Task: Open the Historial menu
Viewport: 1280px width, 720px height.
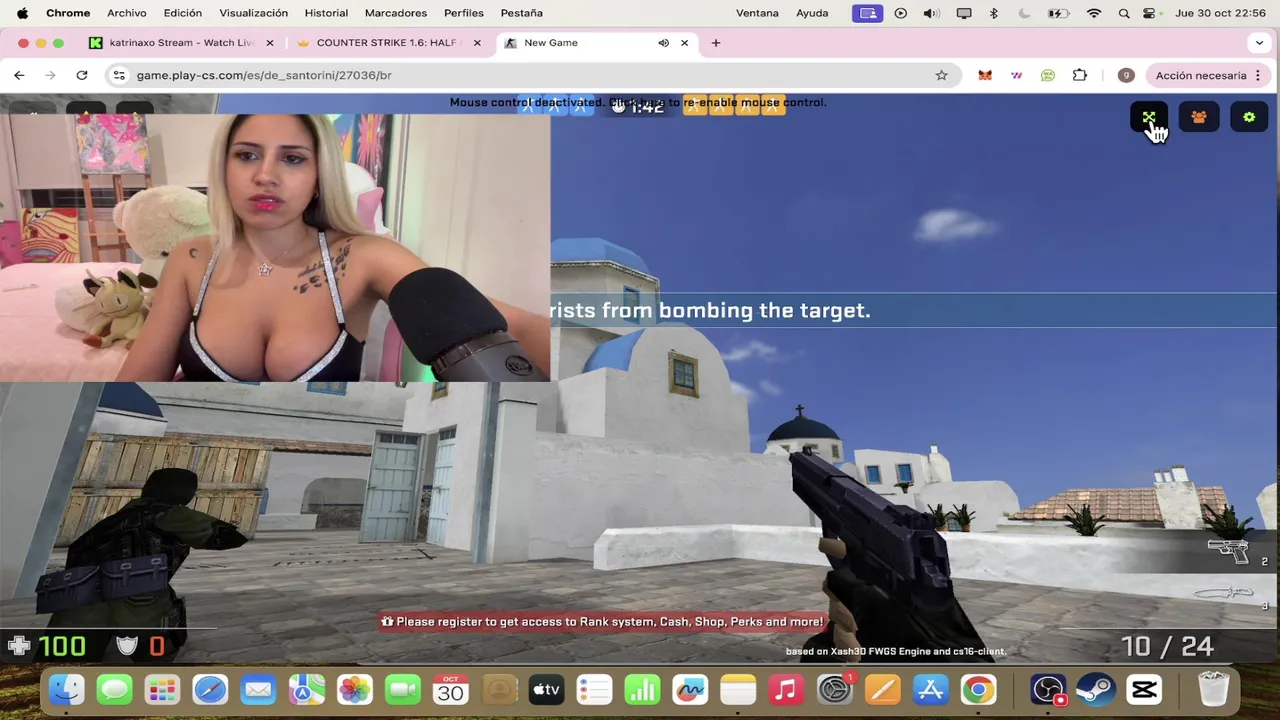Action: (x=326, y=13)
